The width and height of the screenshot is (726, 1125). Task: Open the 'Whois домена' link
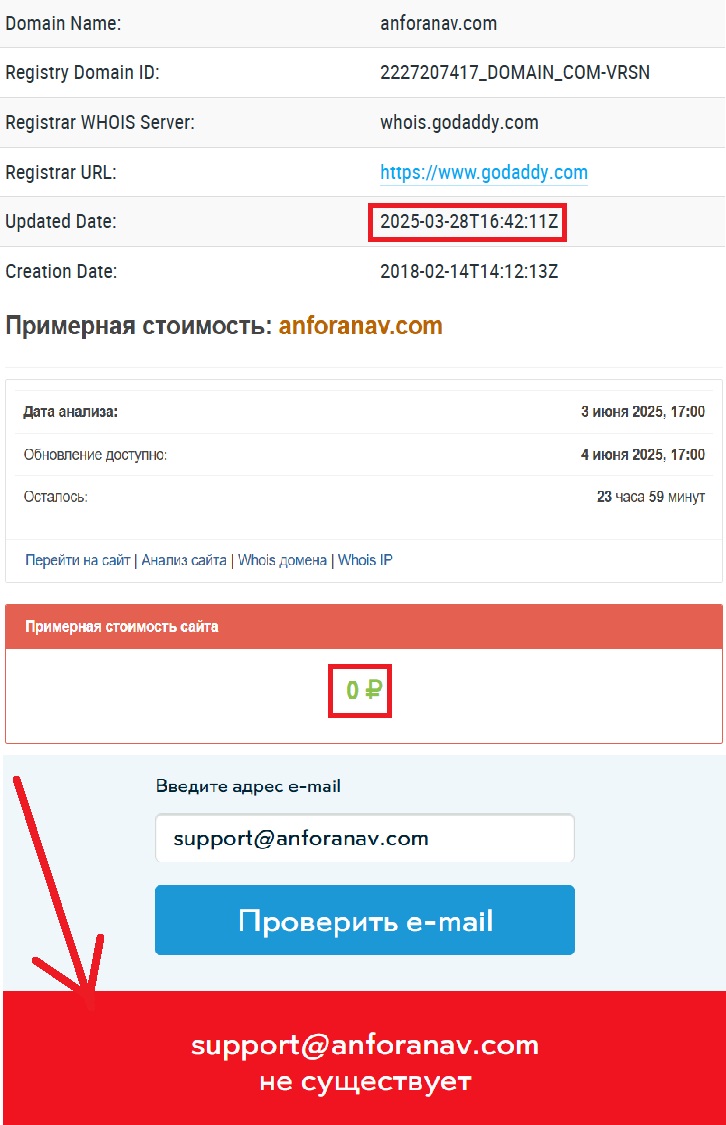click(282, 560)
